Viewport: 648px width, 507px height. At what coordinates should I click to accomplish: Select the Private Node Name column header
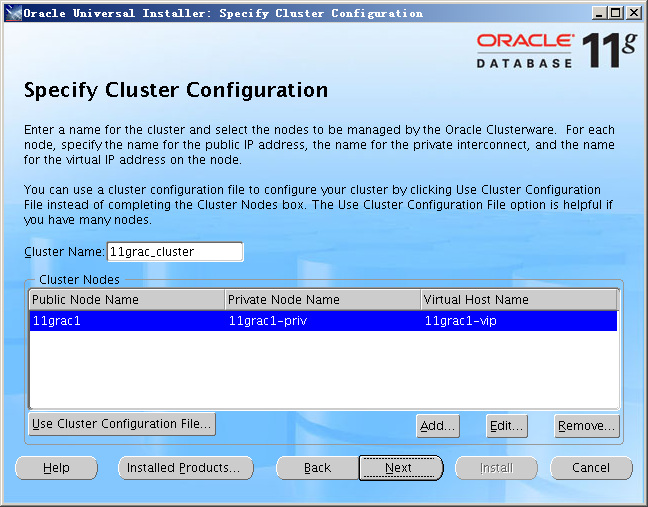[x=322, y=300]
